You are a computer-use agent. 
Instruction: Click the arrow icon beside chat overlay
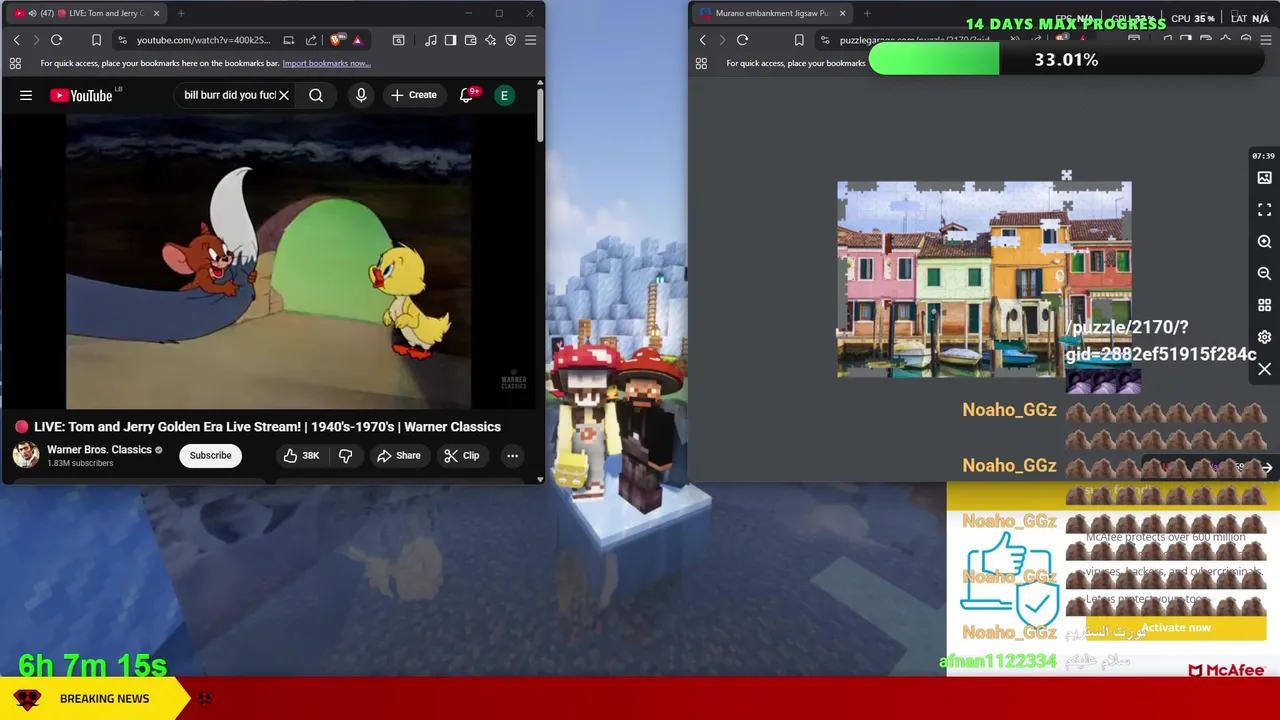1267,468
